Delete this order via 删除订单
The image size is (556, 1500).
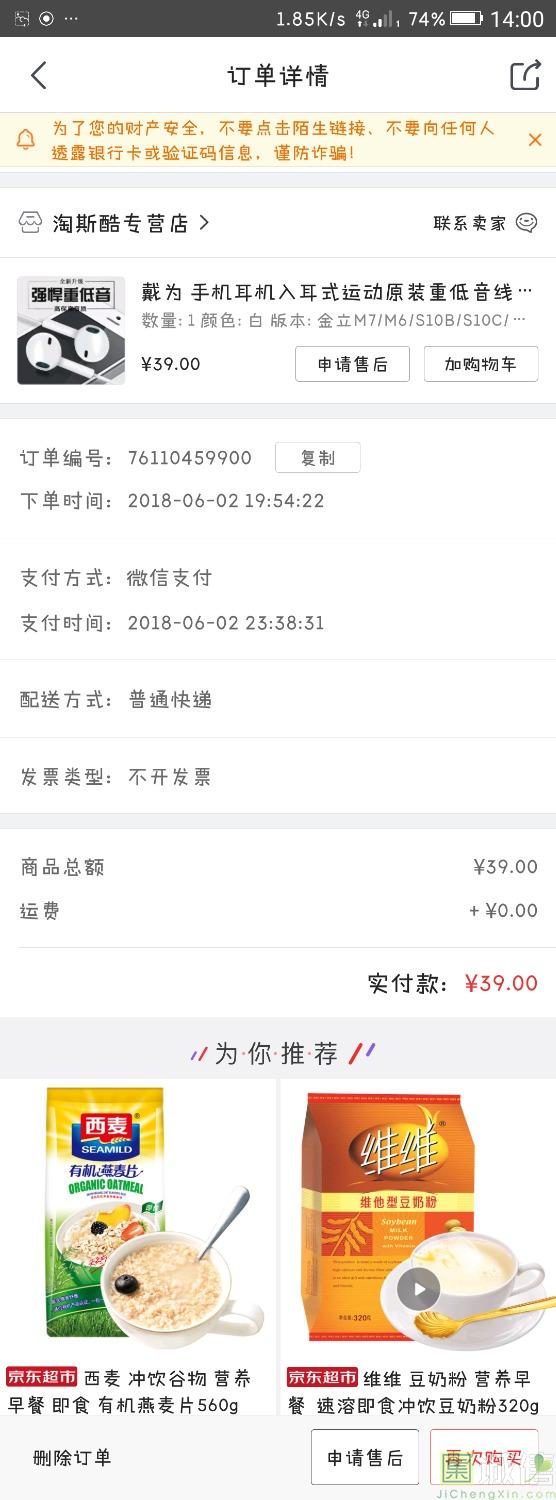pyautogui.click(x=72, y=1458)
